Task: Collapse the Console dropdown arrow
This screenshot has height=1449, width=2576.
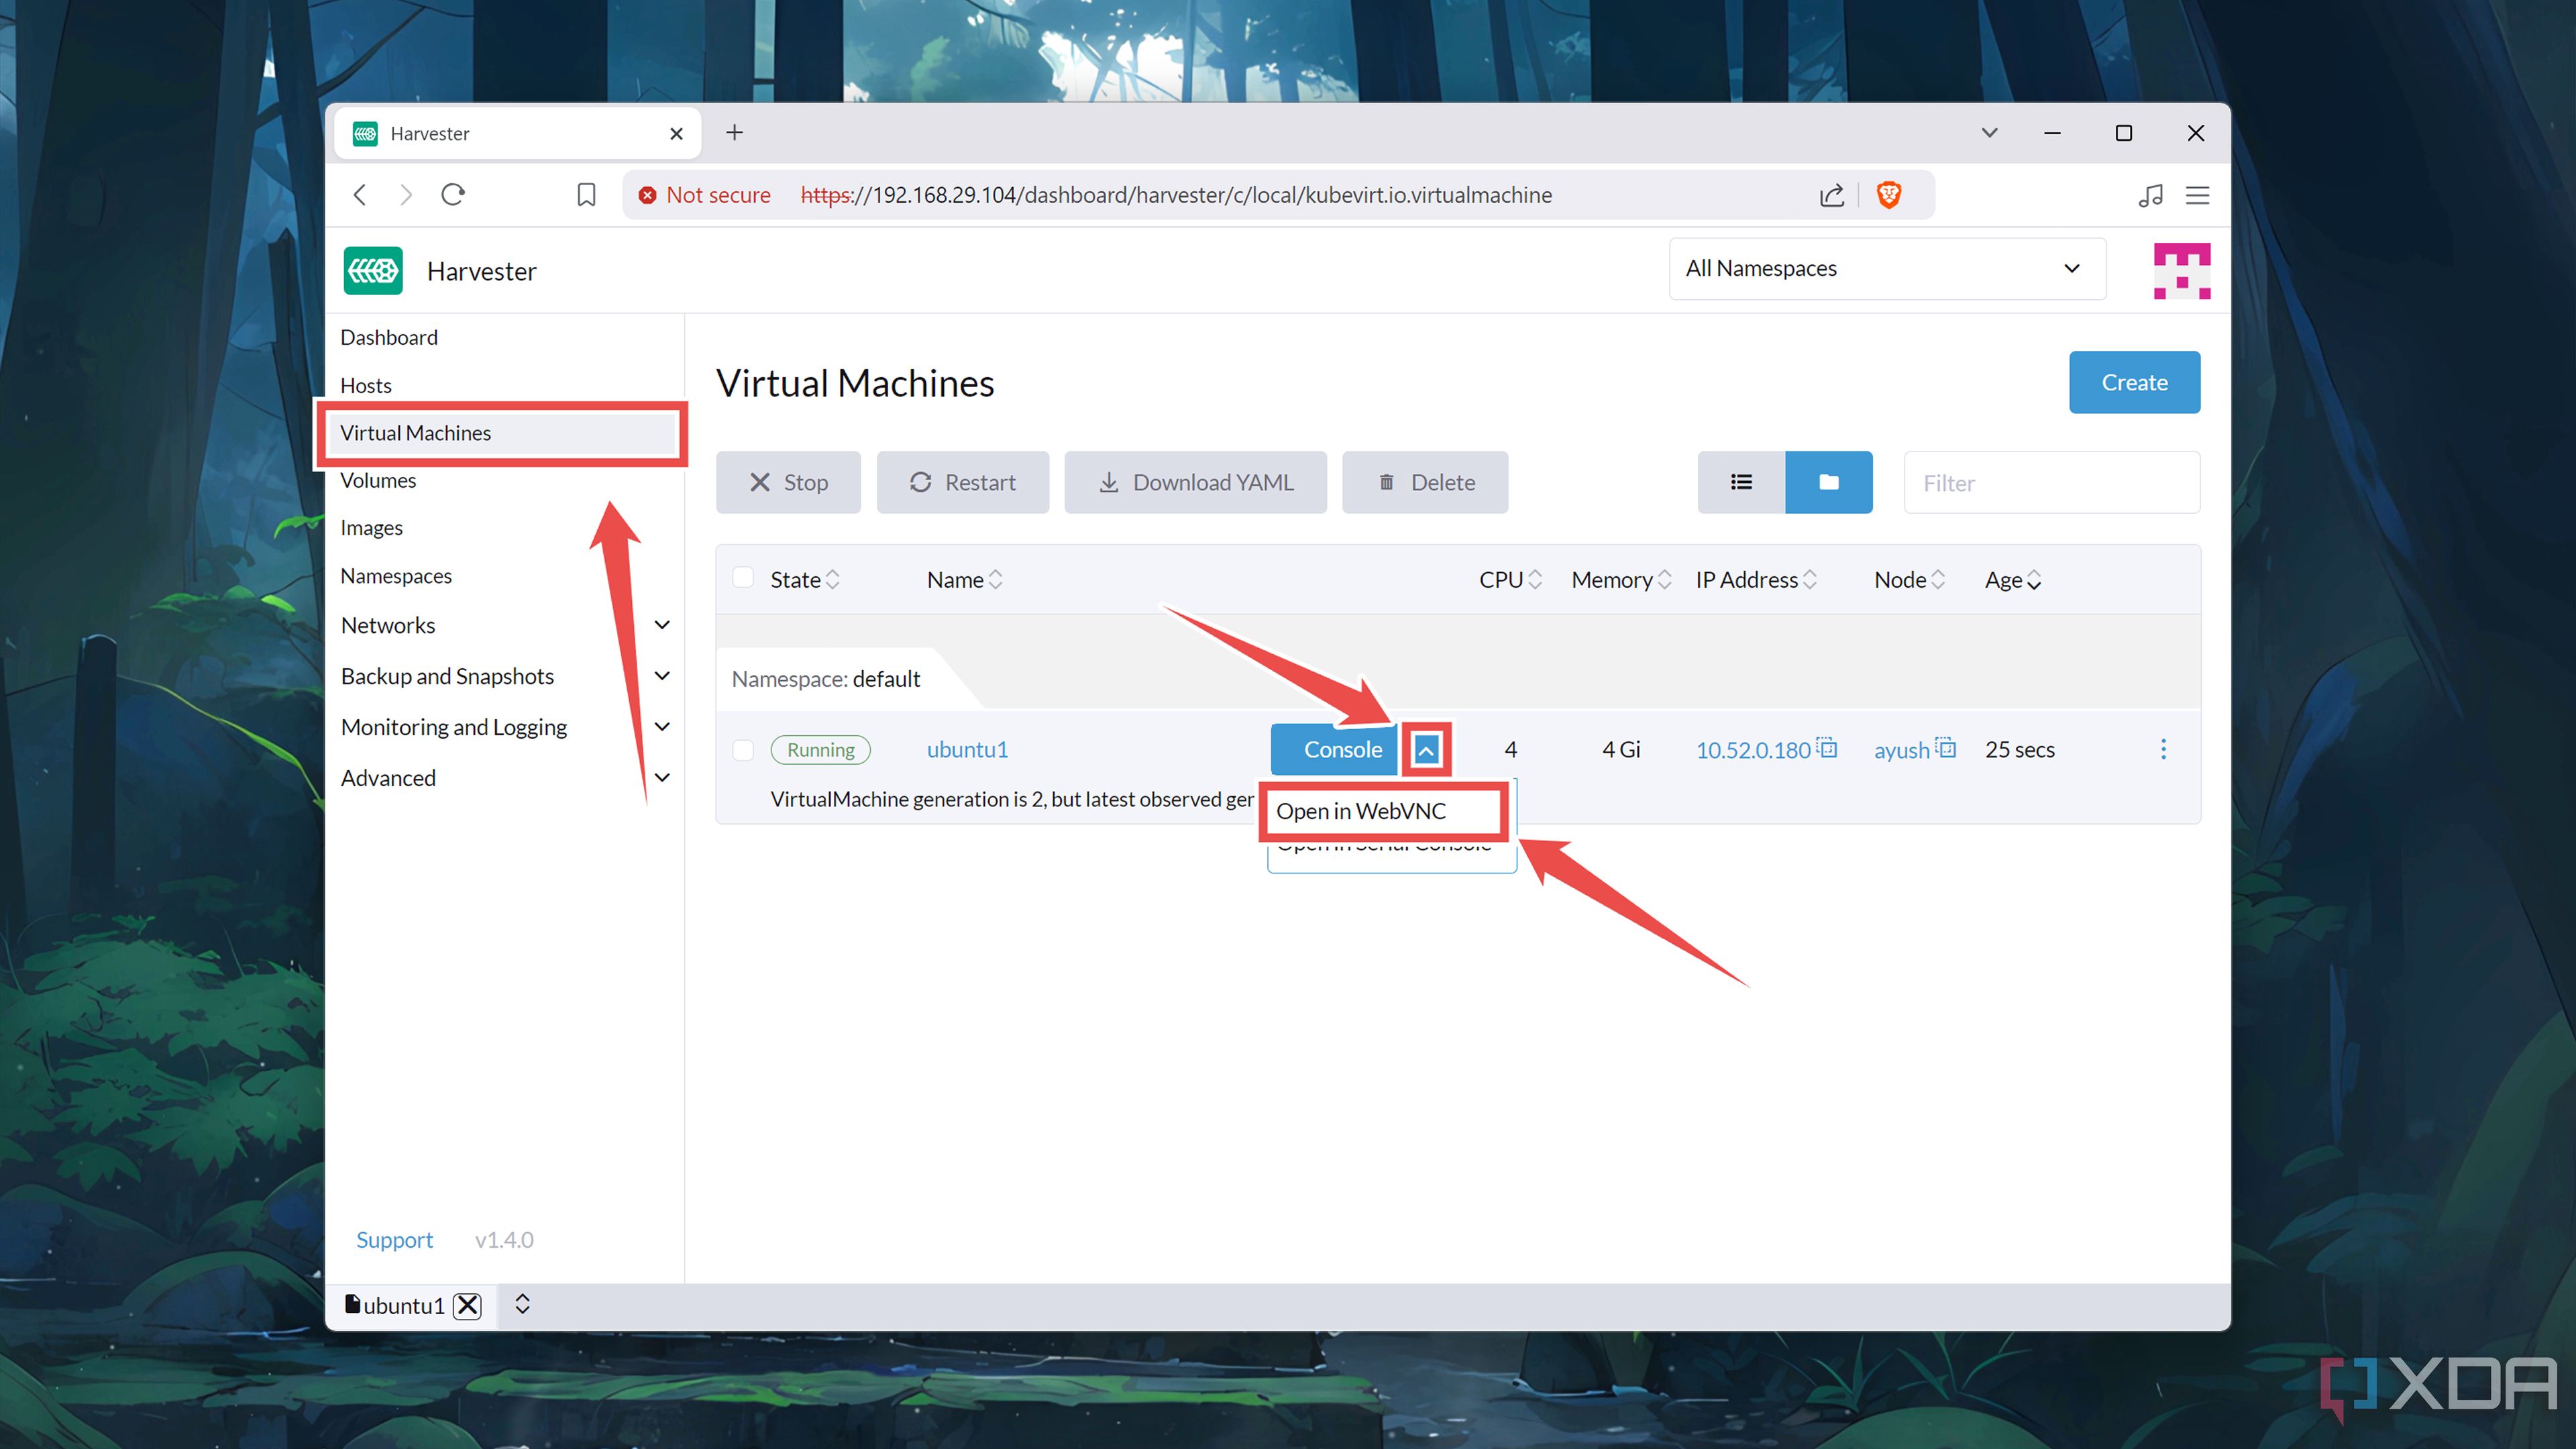Action: (x=1426, y=749)
